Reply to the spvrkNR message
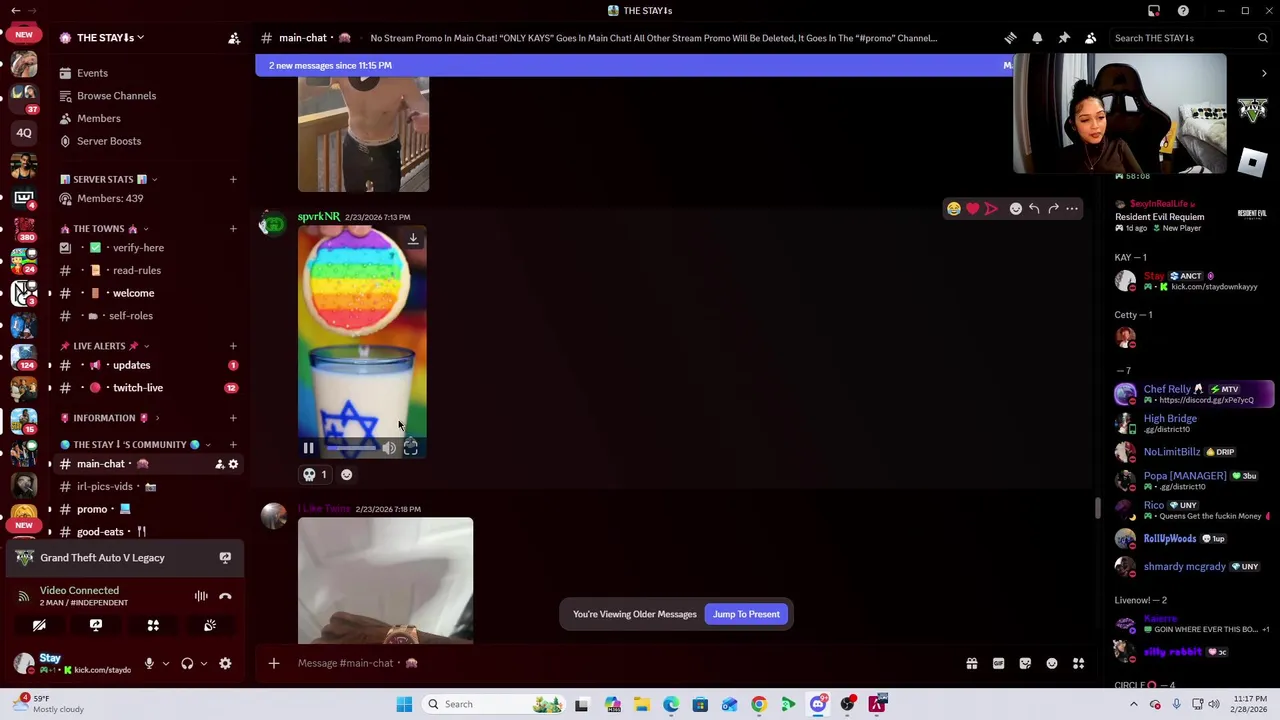This screenshot has width=1280, height=720. pos(1034,209)
